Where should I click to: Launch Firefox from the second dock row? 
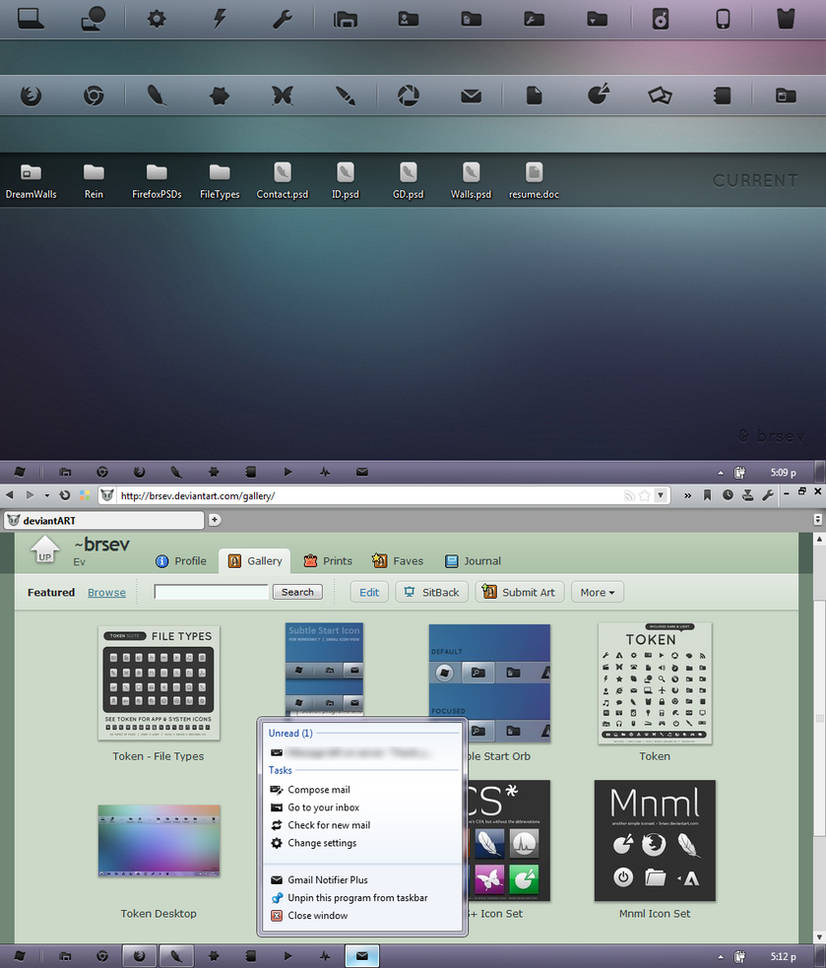(x=30, y=96)
